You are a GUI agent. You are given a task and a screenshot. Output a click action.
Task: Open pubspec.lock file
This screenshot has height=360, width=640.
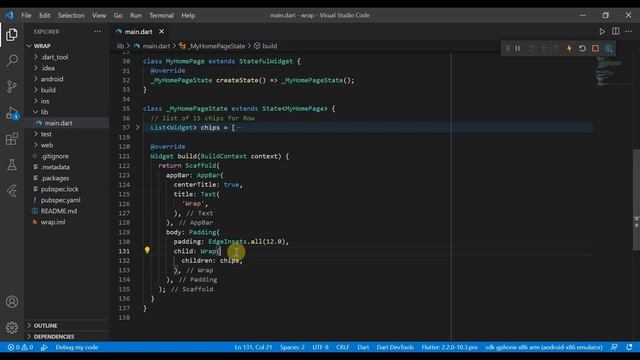click(60, 189)
